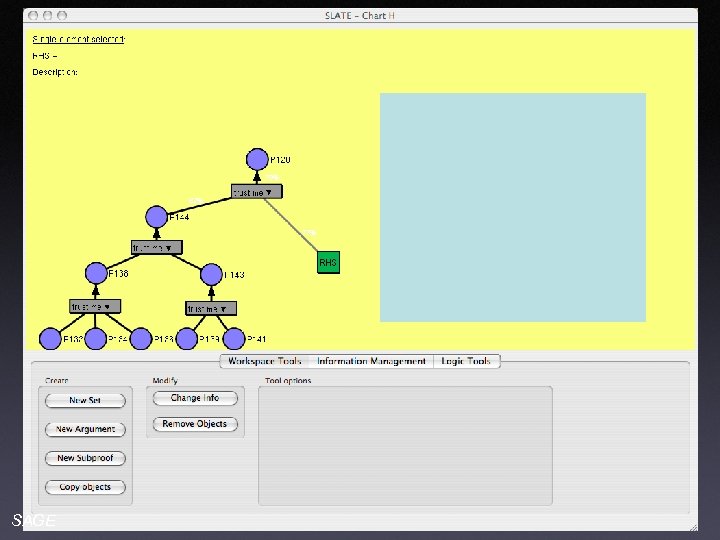Select the P144 node circle
720x540 pixels.
157,217
